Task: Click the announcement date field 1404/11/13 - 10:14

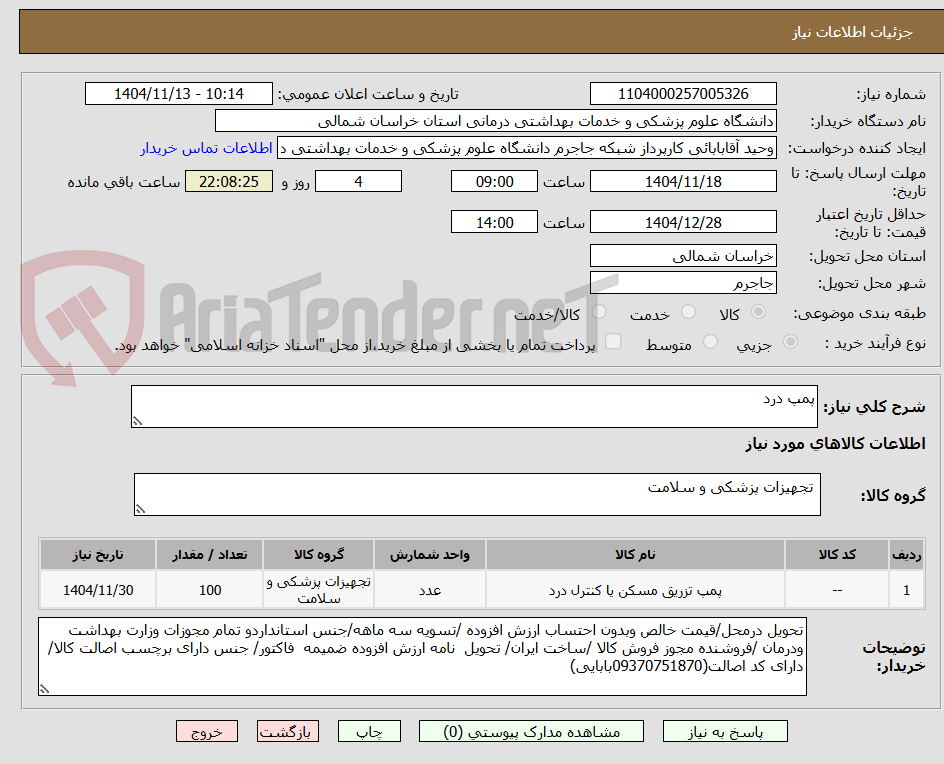Action: coord(179,94)
